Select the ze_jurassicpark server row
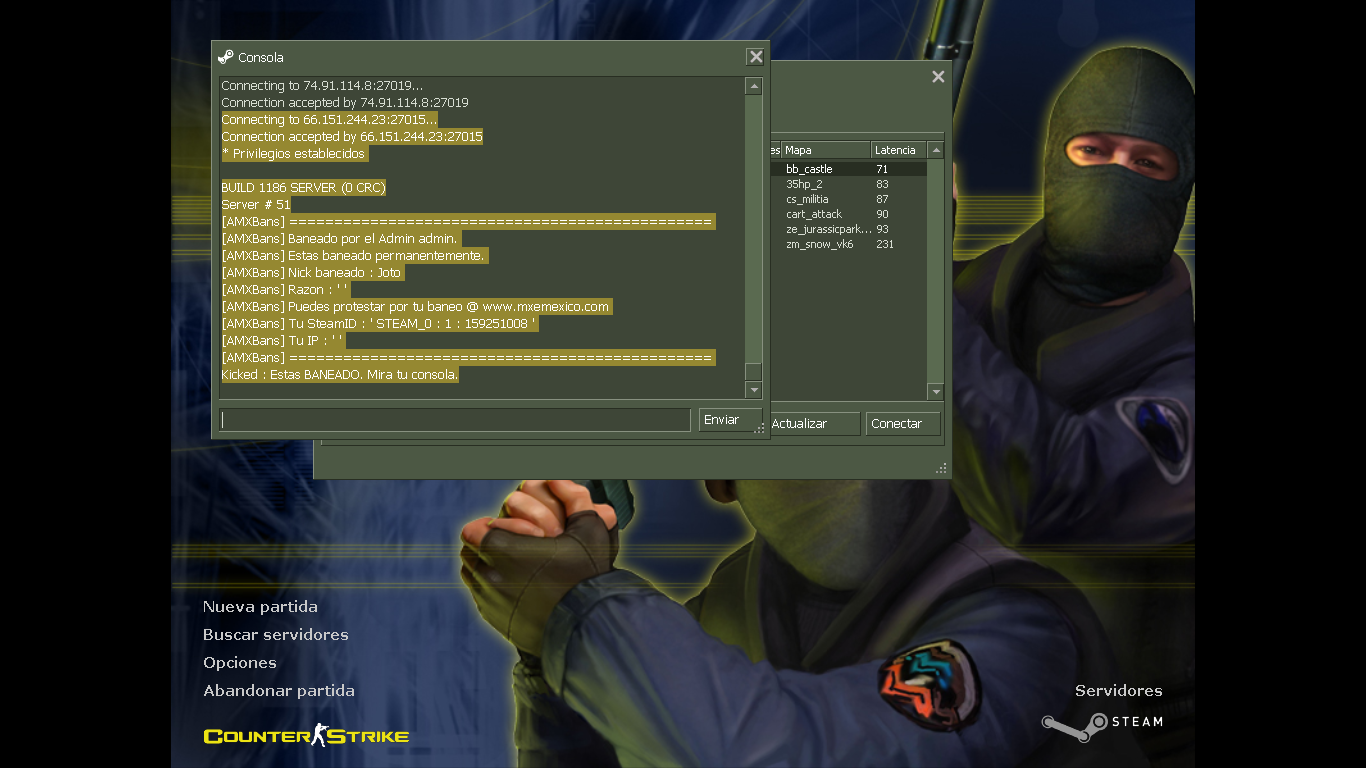This screenshot has height=768, width=1366. (848, 229)
